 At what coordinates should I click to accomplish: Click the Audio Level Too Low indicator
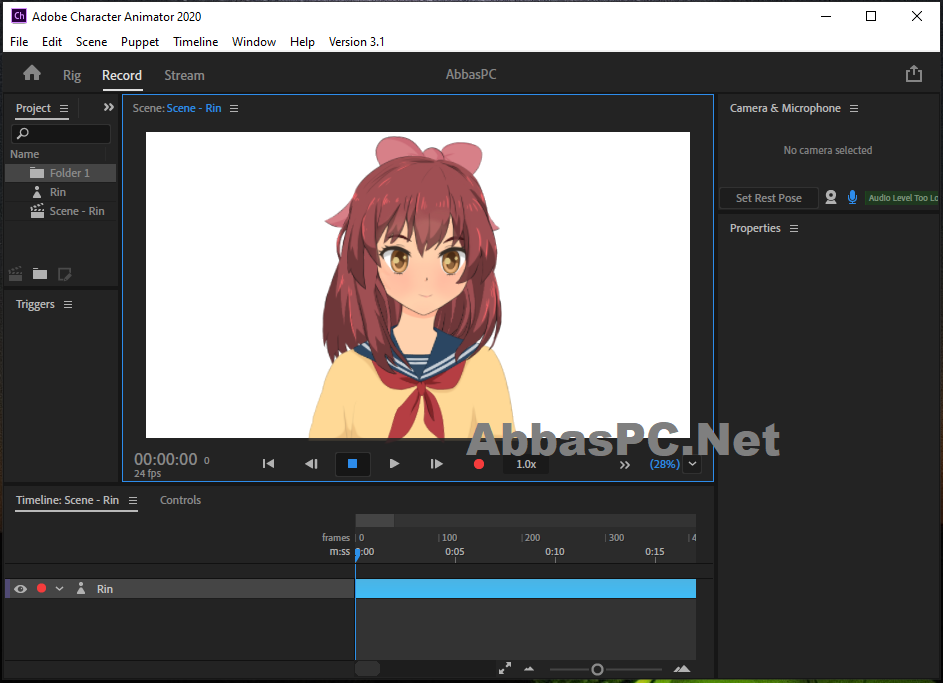pos(903,198)
